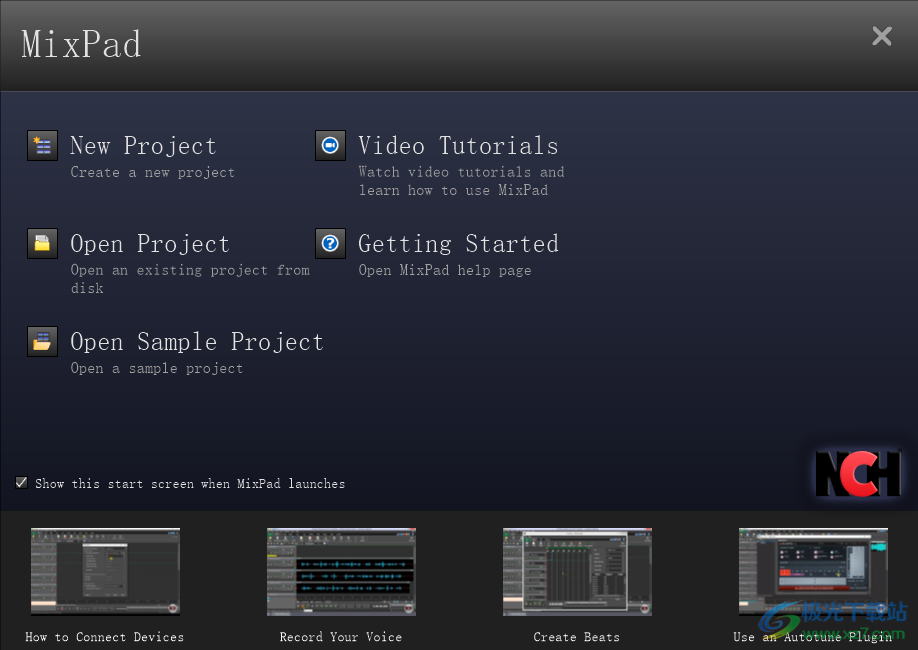Image resolution: width=918 pixels, height=650 pixels.
Task: Close the MixPad start screen
Action: 882,36
